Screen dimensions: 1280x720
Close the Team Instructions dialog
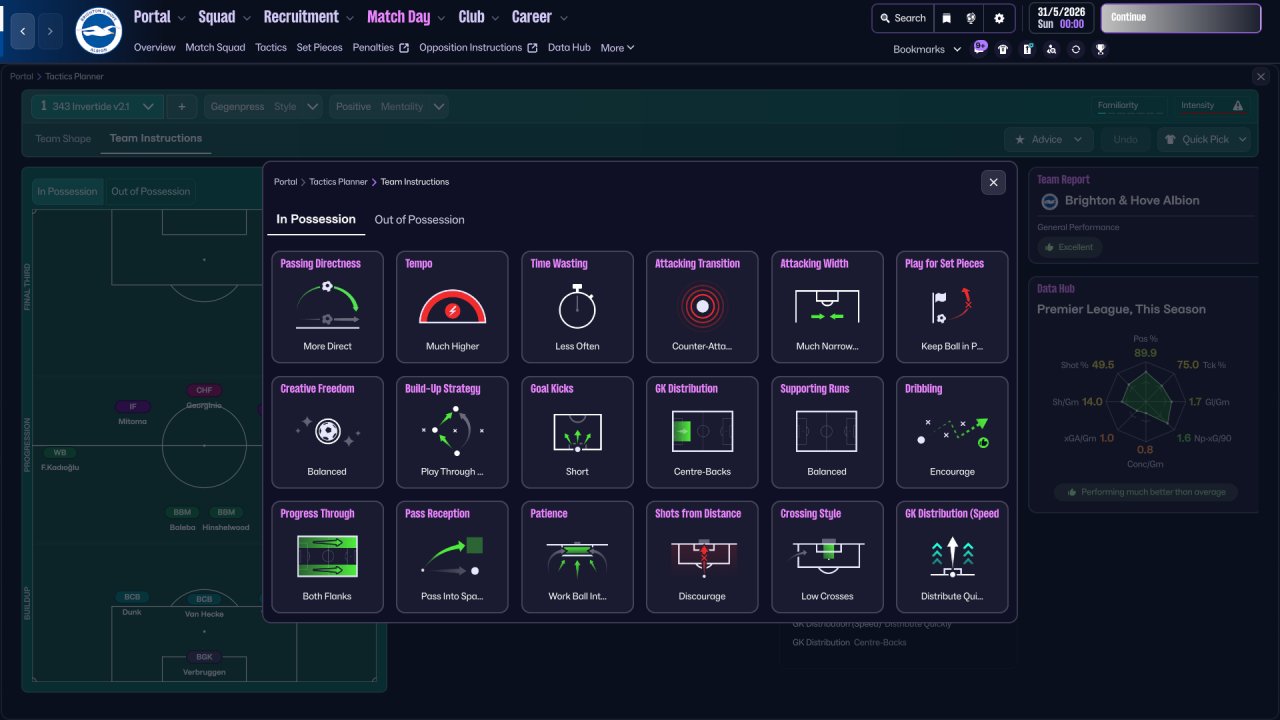(x=993, y=182)
